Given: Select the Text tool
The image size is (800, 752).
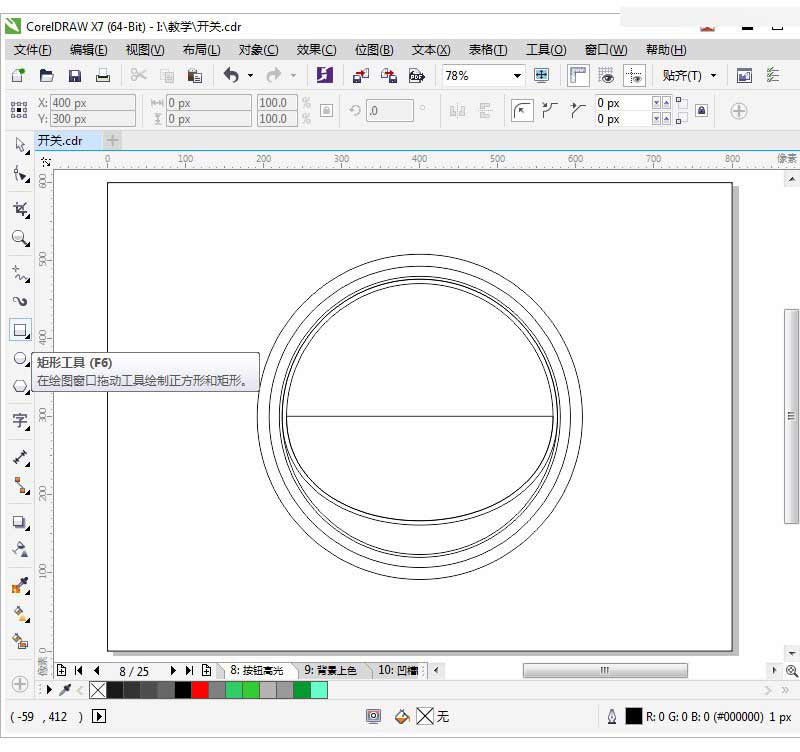Looking at the screenshot, I should pyautogui.click(x=20, y=420).
